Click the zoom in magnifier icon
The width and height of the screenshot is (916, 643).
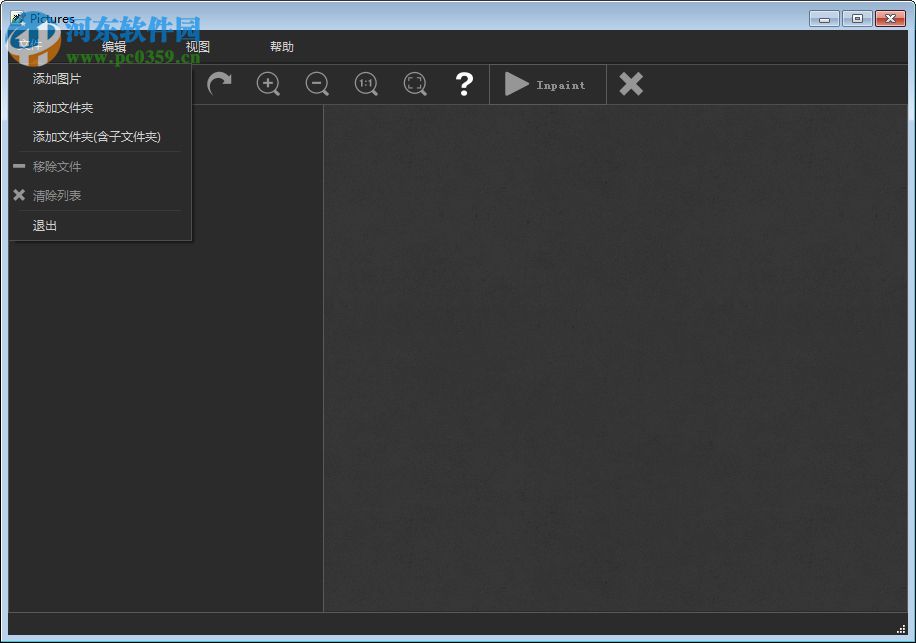(x=268, y=84)
